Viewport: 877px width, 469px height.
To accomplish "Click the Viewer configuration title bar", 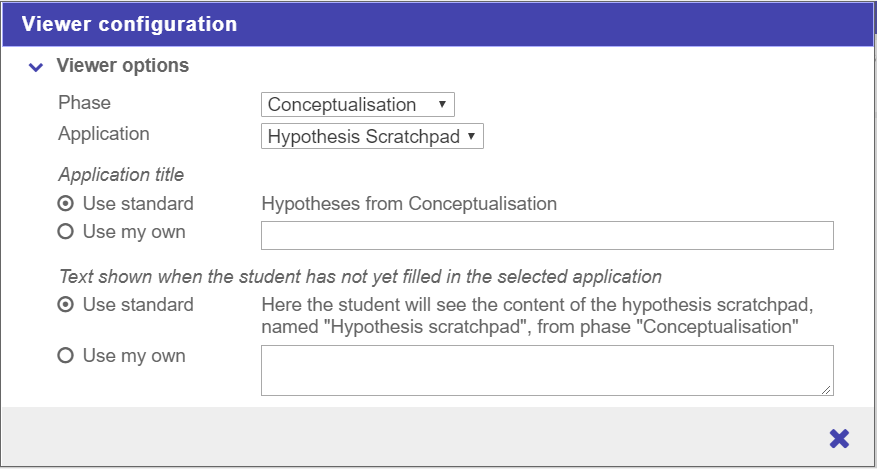I will pyautogui.click(x=438, y=24).
